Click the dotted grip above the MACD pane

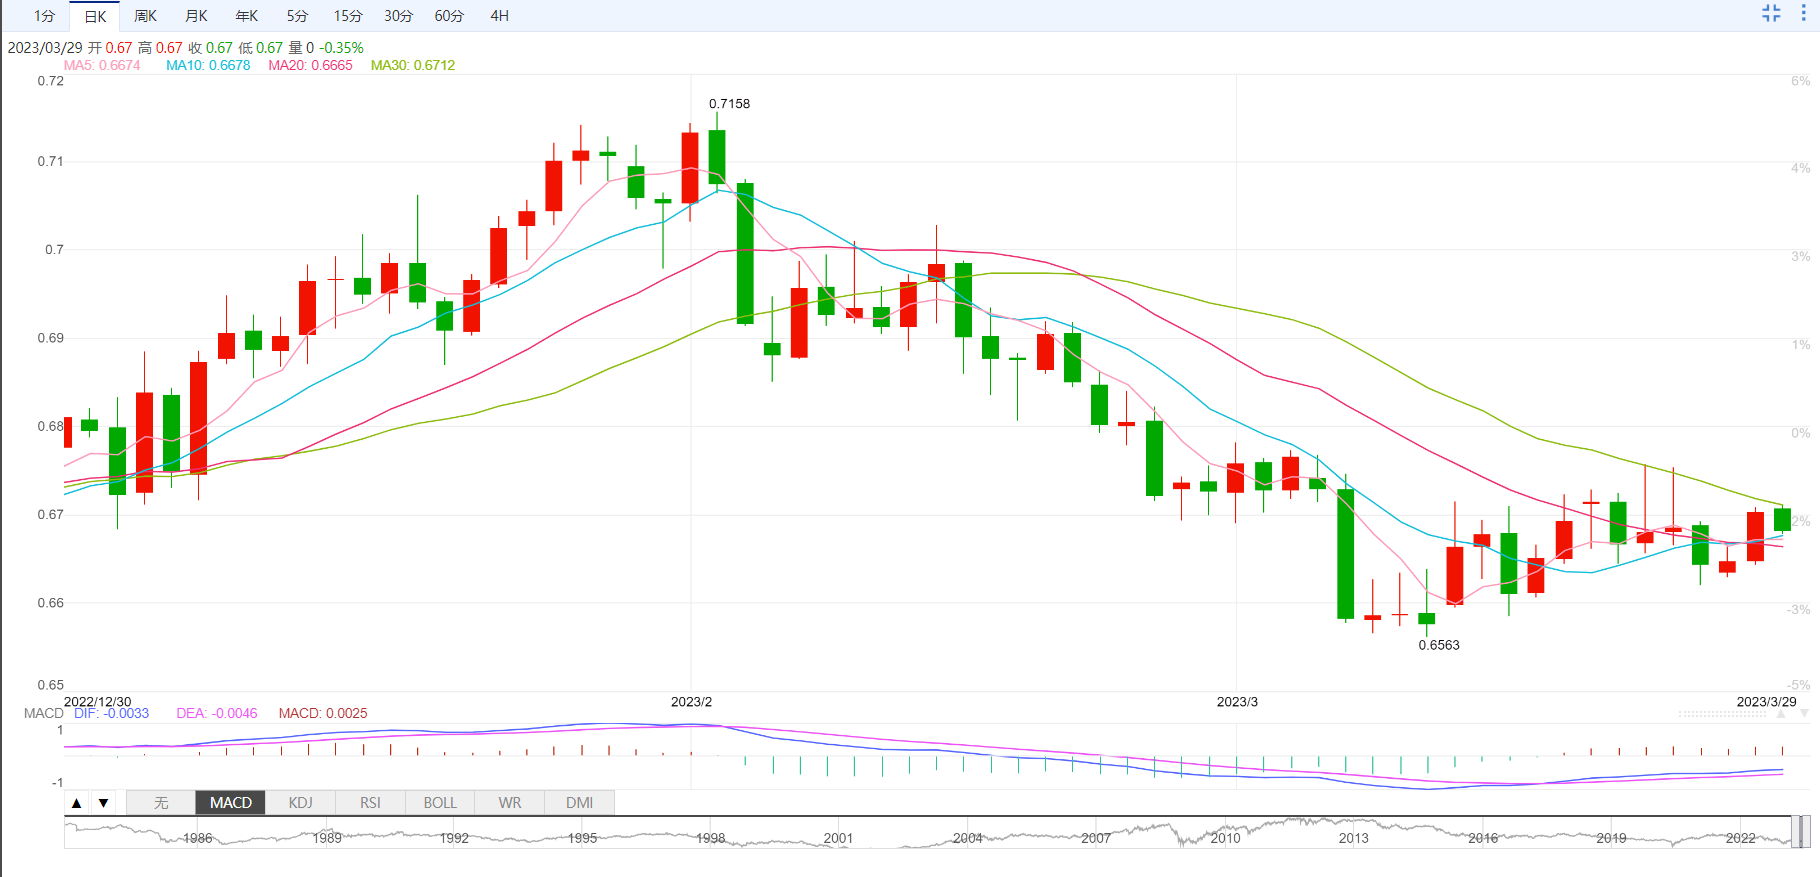[x=1723, y=714]
